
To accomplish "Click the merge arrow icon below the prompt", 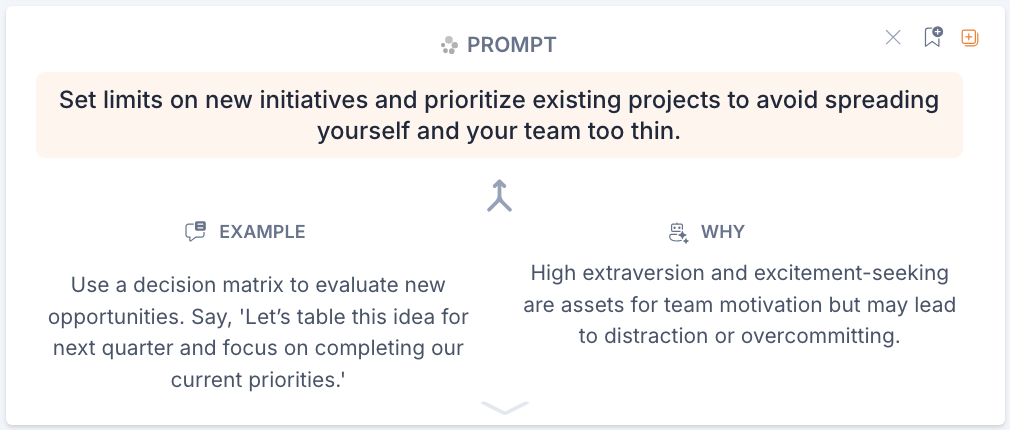I will (499, 196).
